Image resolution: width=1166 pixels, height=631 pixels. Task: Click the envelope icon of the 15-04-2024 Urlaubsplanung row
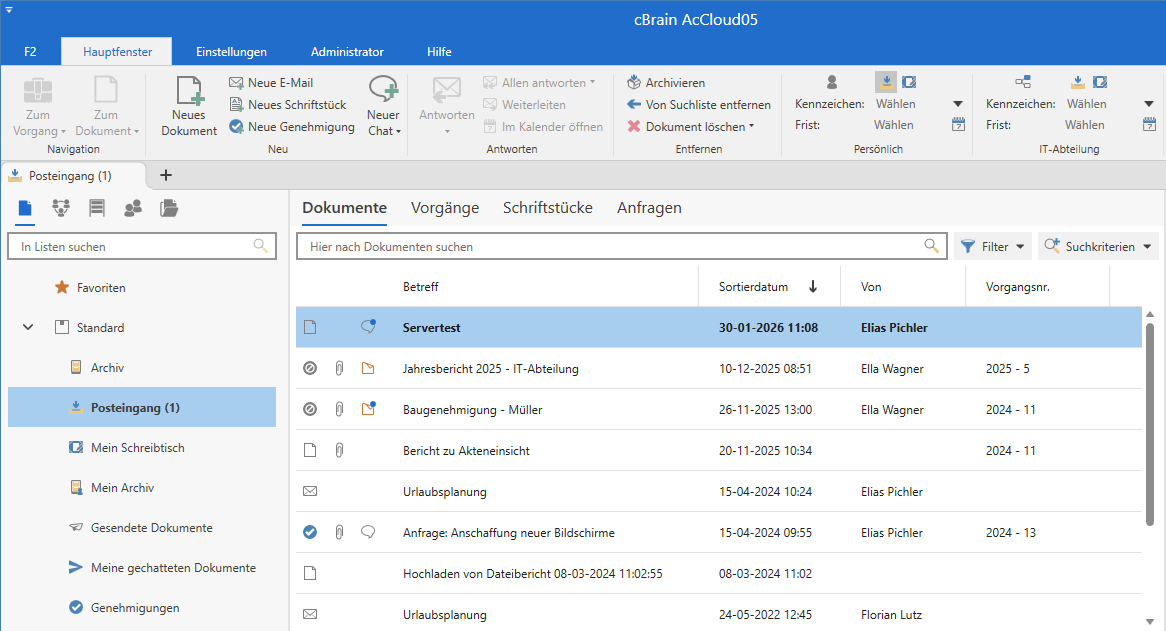point(310,491)
